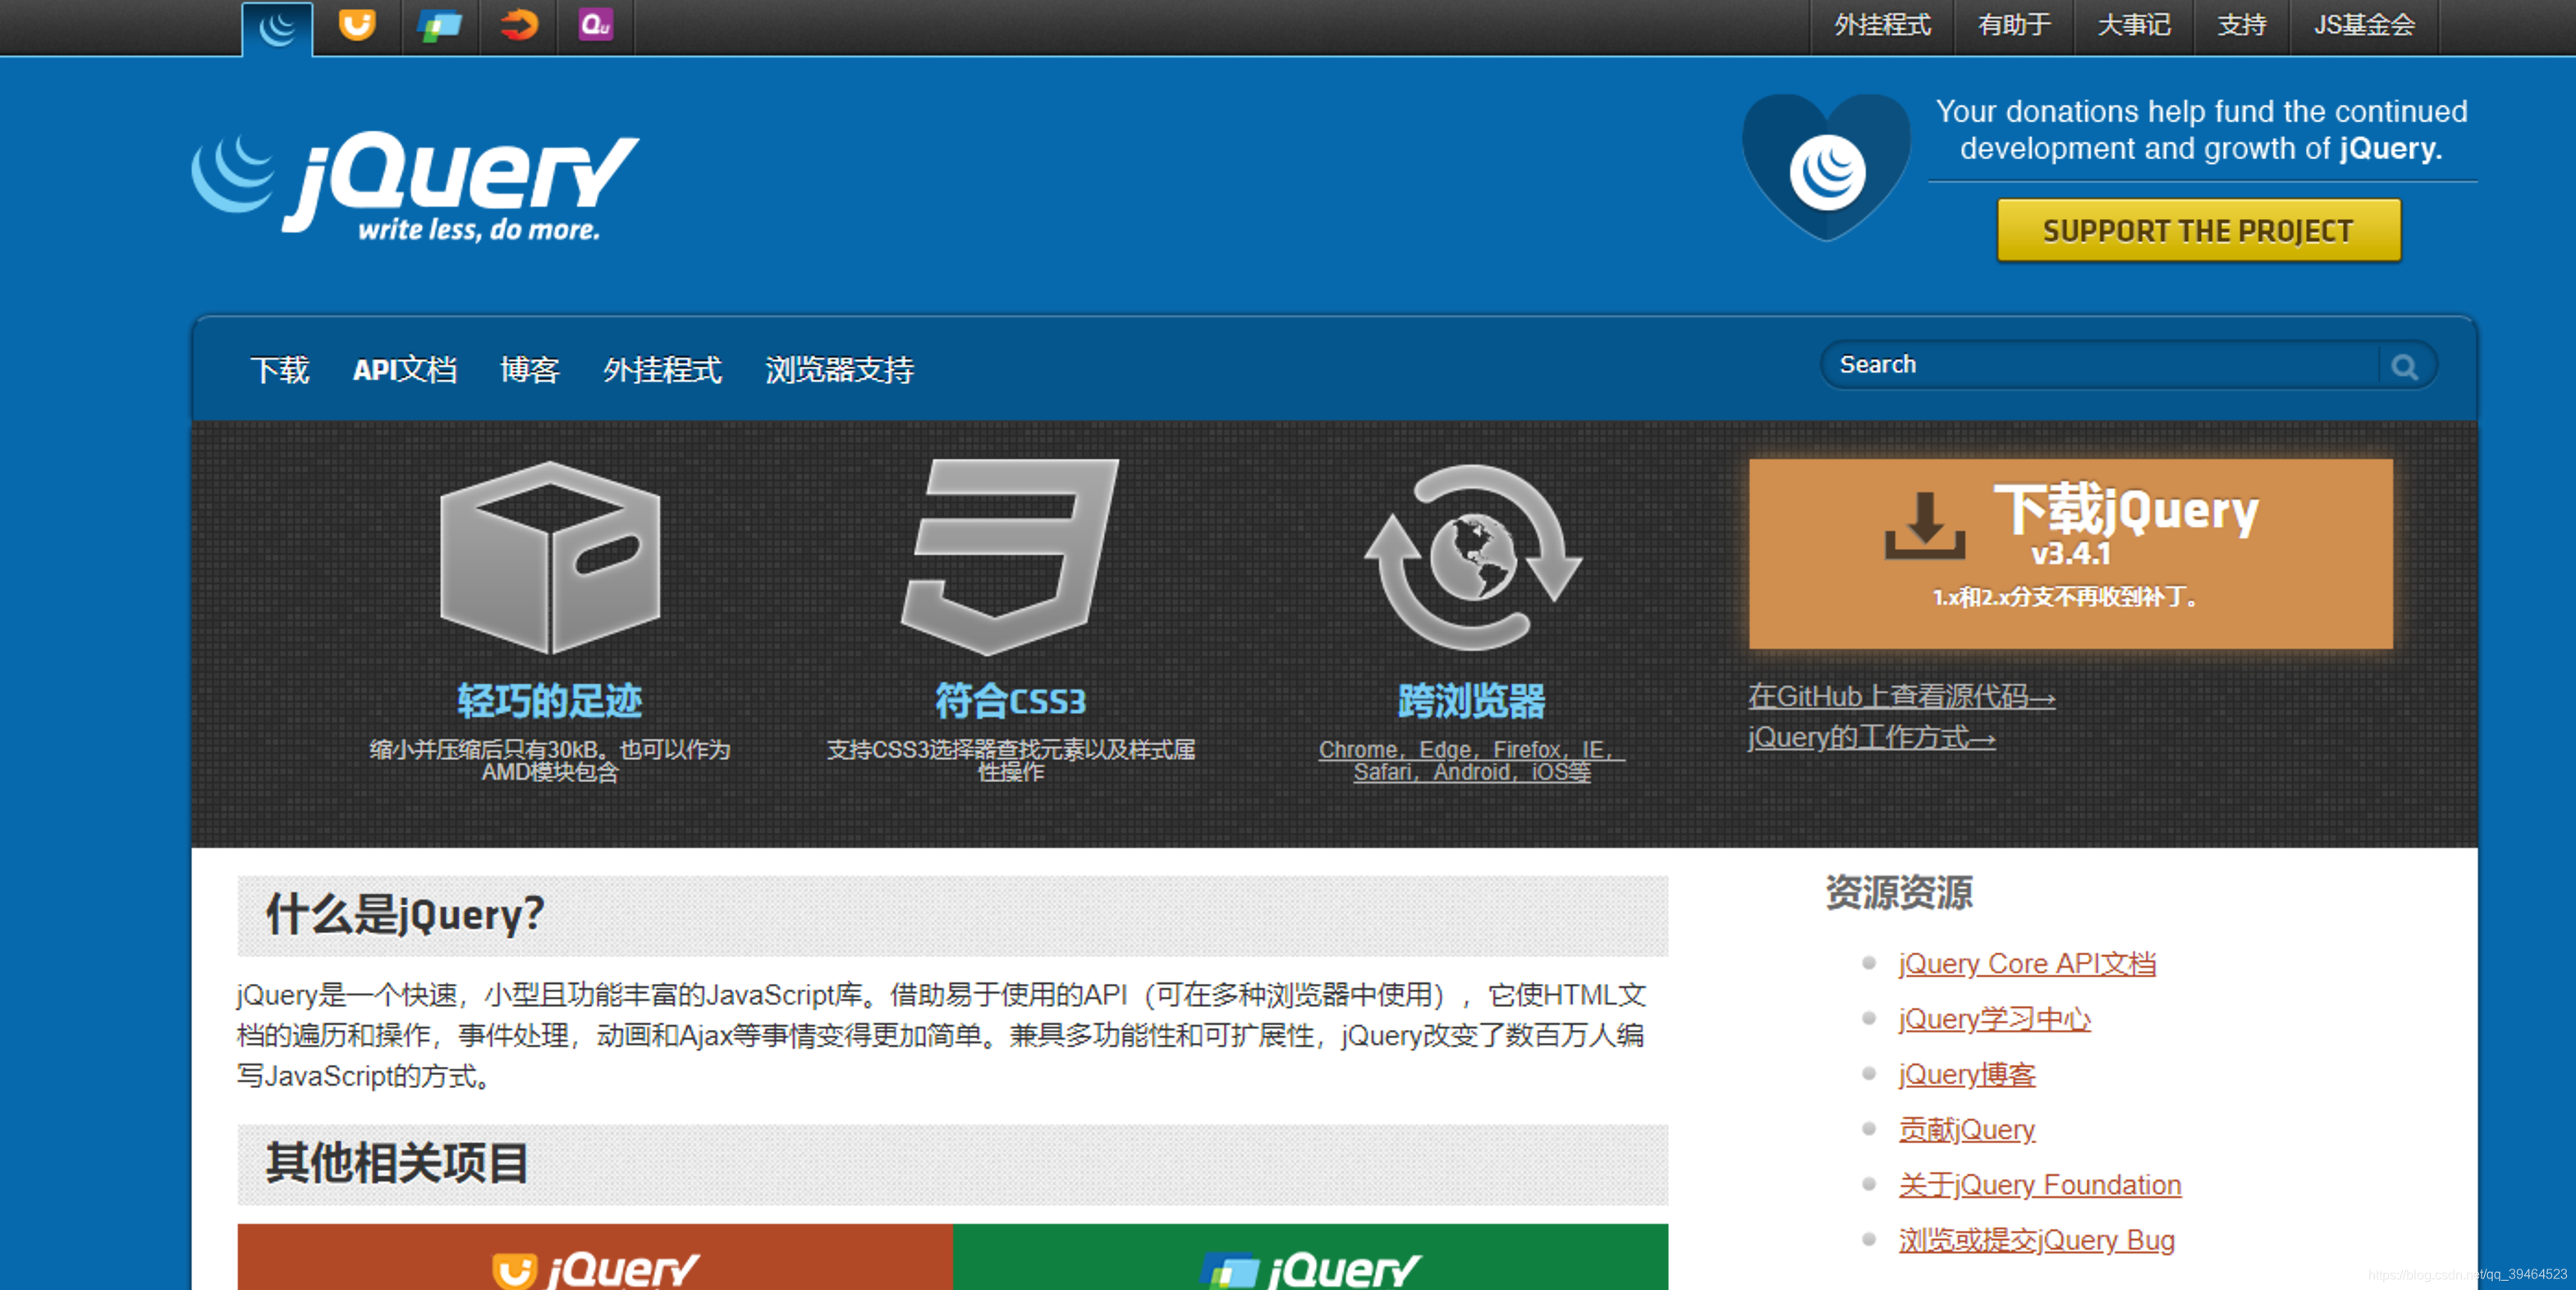Click the gray box lightweight footprint icon
2576x1290 pixels.
550,556
